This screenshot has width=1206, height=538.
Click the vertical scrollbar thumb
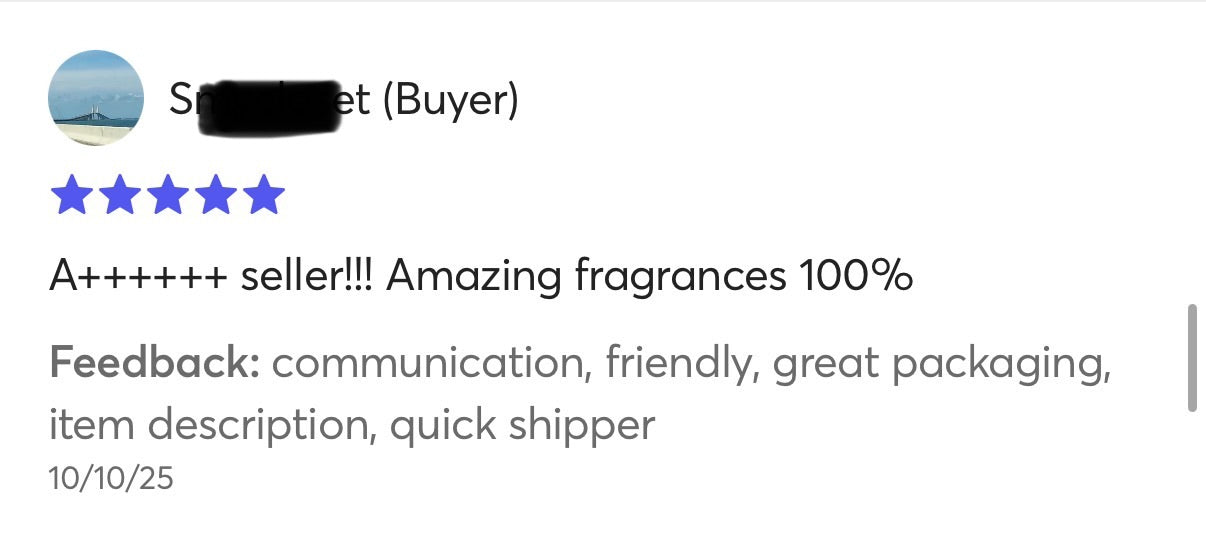pyautogui.click(x=1191, y=357)
